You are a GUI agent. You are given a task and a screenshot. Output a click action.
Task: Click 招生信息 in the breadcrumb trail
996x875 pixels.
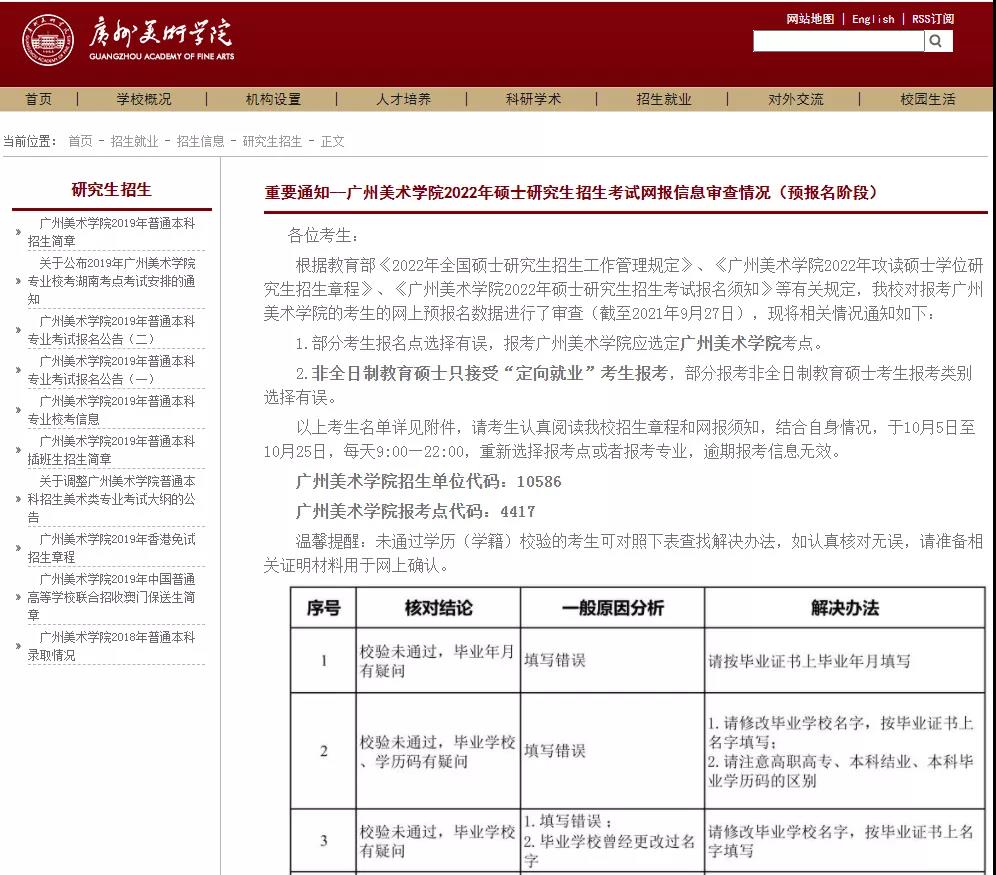[x=200, y=141]
